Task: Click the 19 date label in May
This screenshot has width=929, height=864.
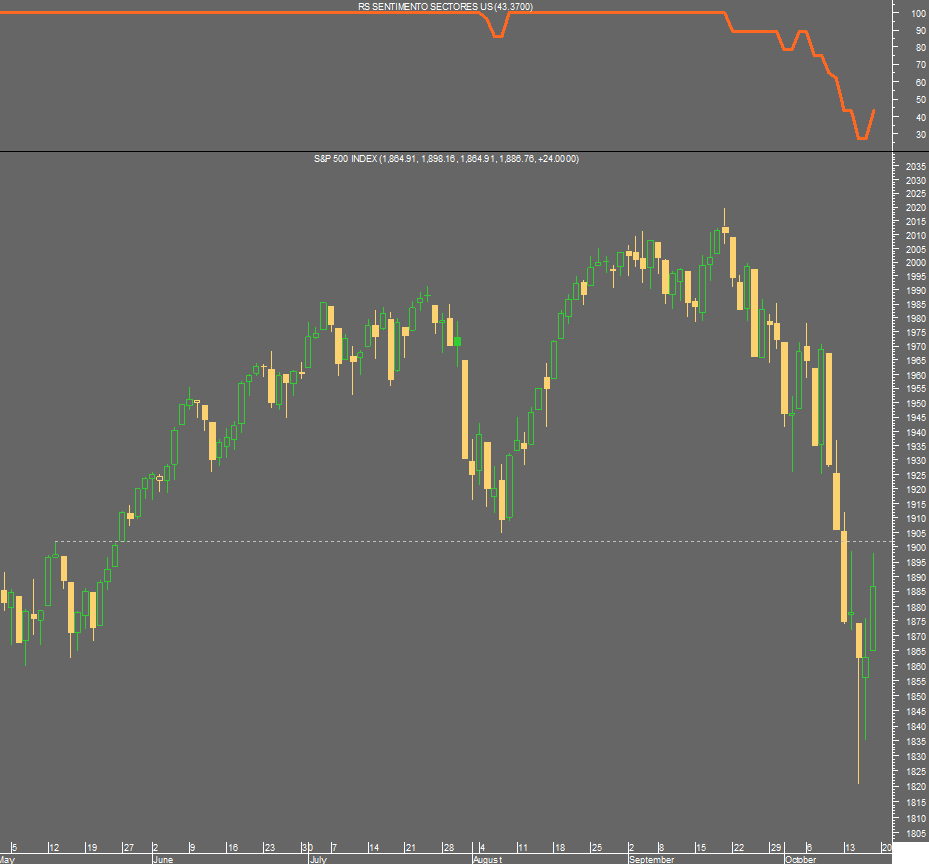Action: click(92, 847)
